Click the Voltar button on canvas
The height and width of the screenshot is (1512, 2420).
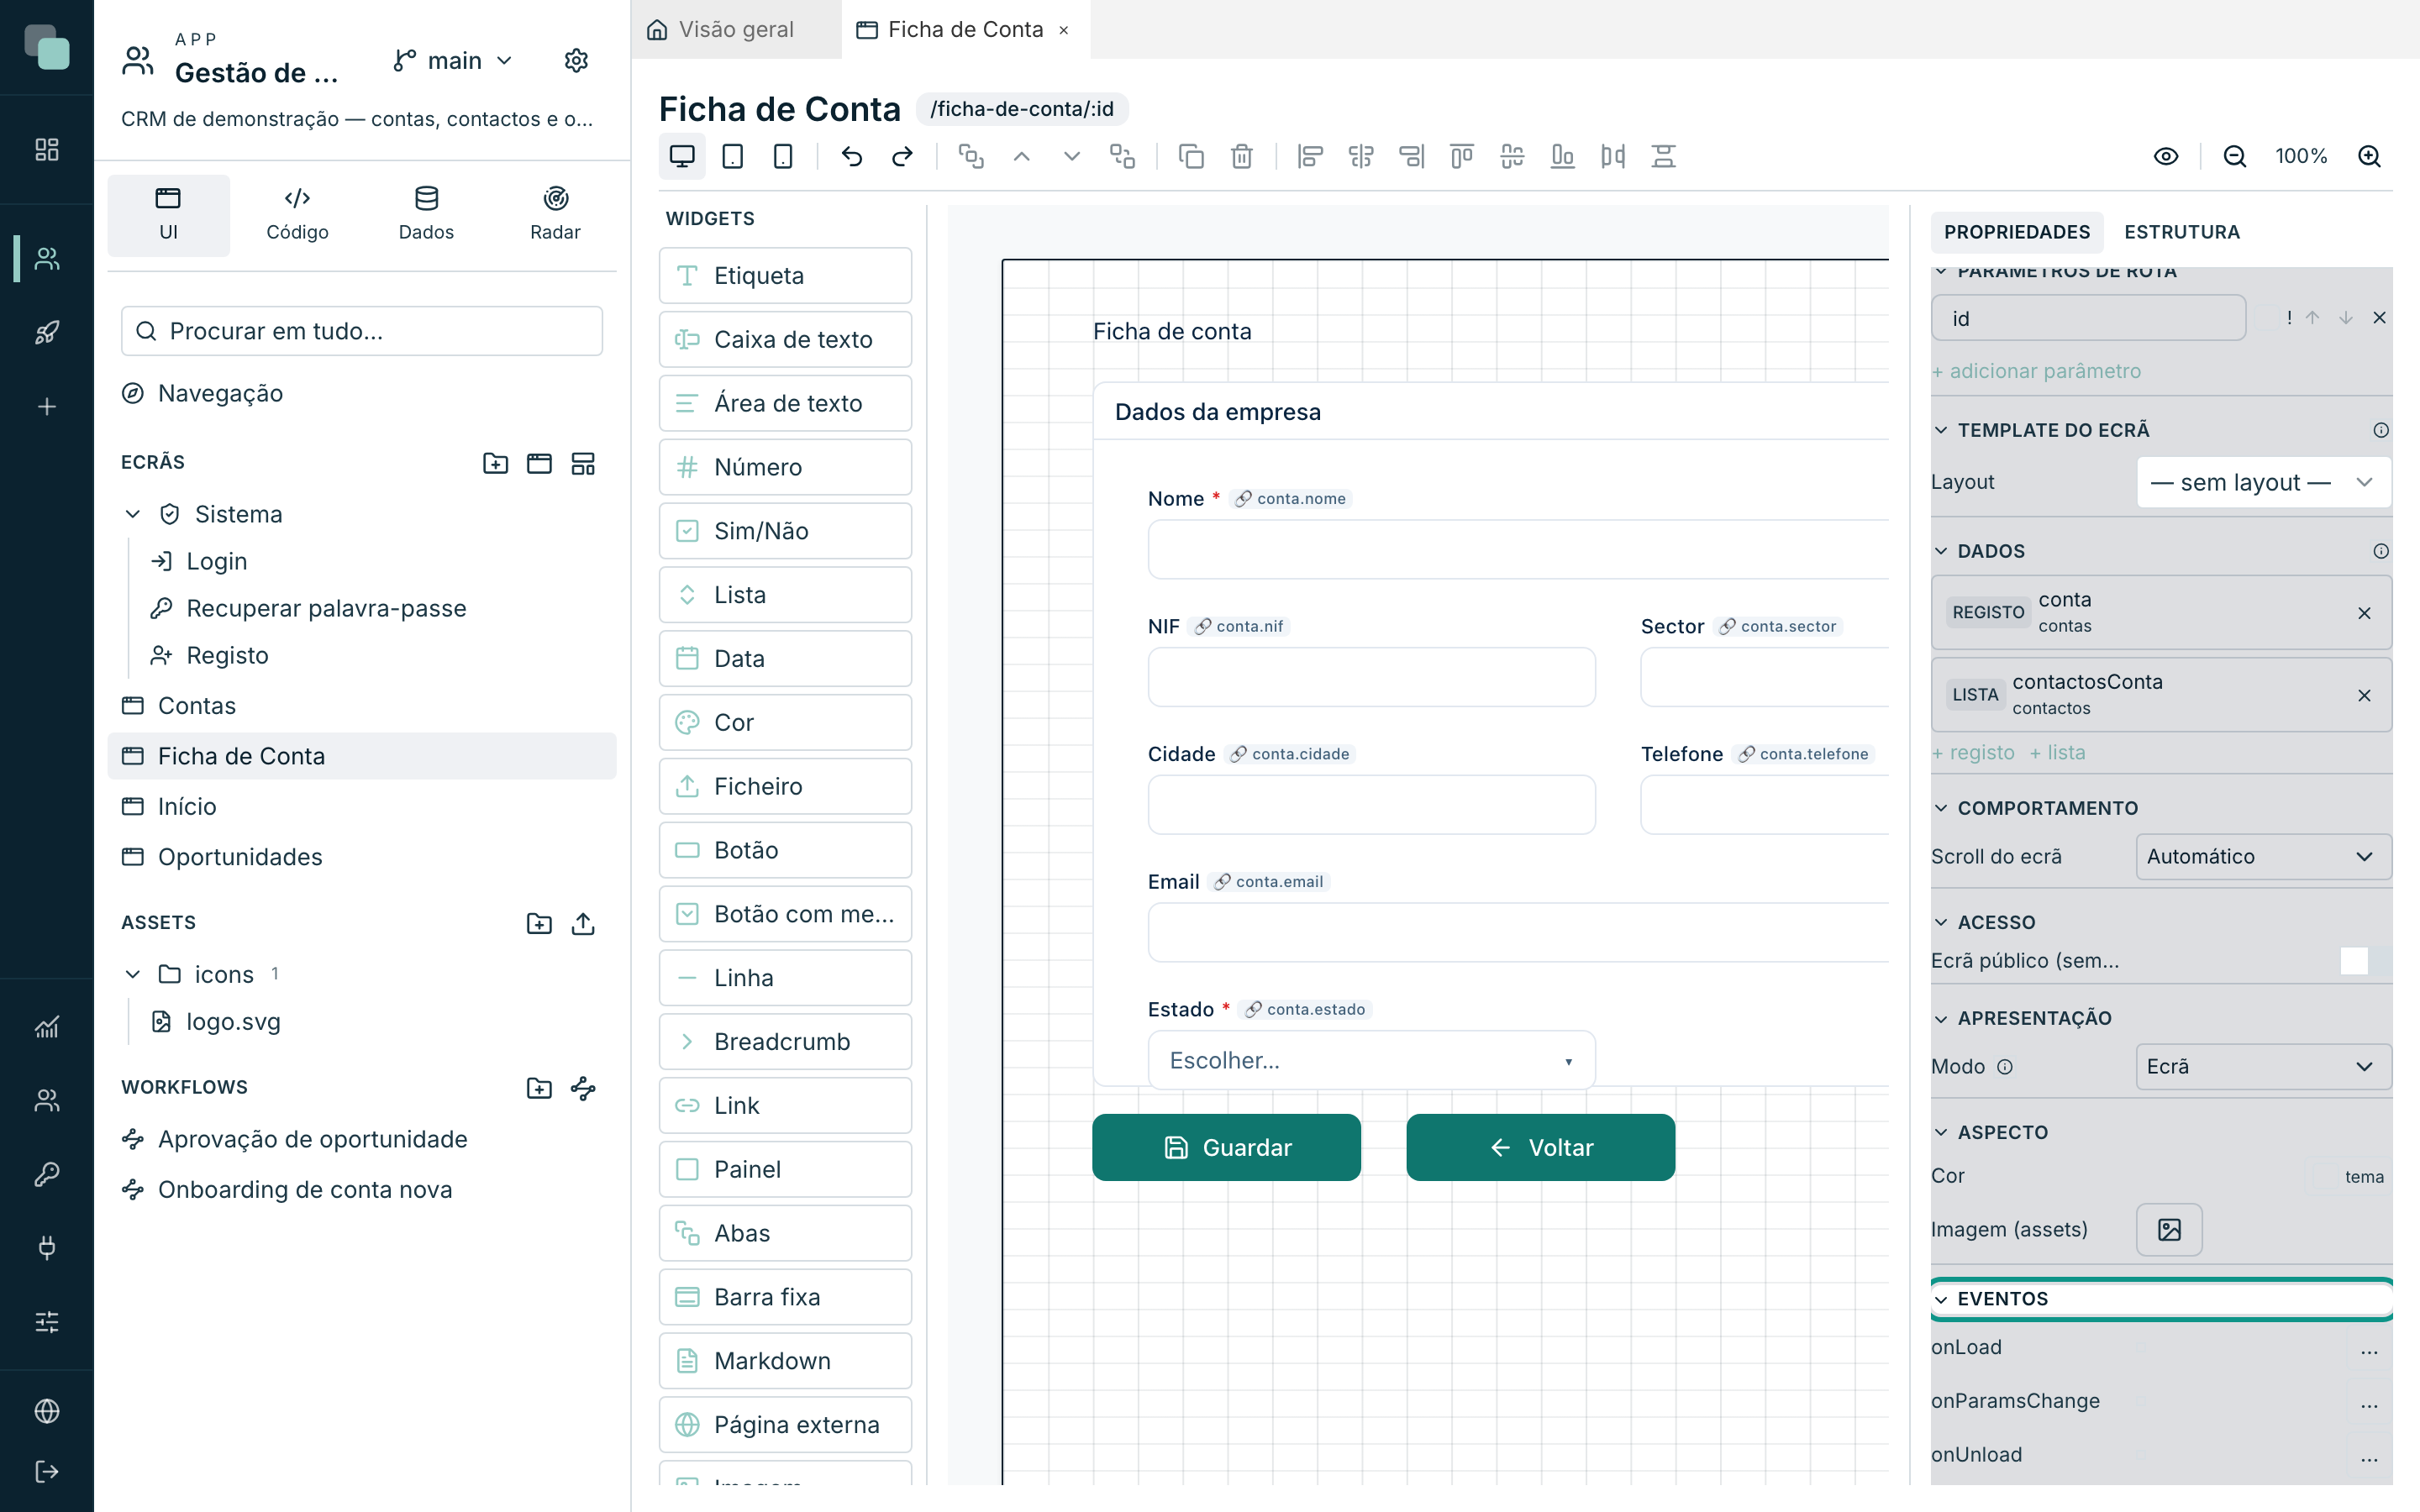pyautogui.click(x=1540, y=1147)
